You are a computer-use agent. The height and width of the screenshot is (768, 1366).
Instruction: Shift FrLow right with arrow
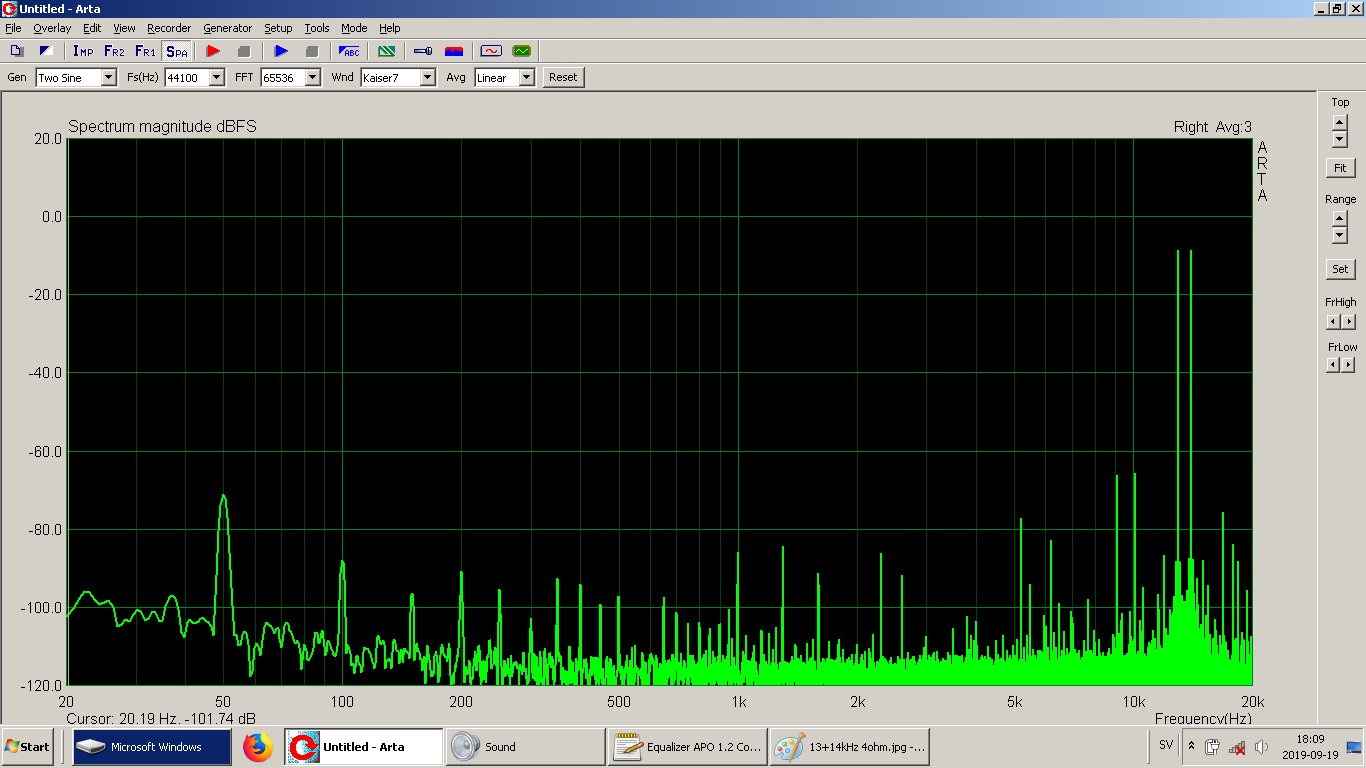(1349, 365)
